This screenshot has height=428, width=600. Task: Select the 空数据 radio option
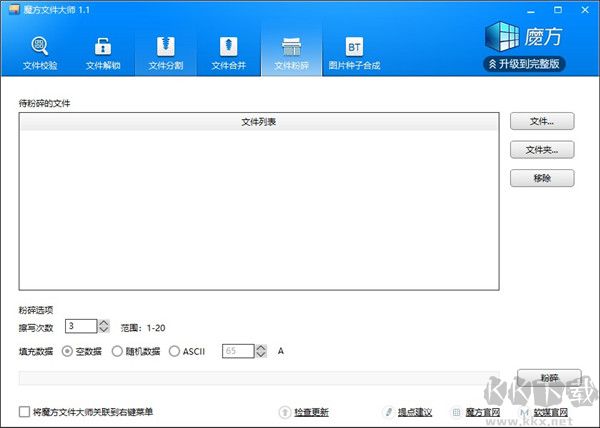[x=68, y=351]
